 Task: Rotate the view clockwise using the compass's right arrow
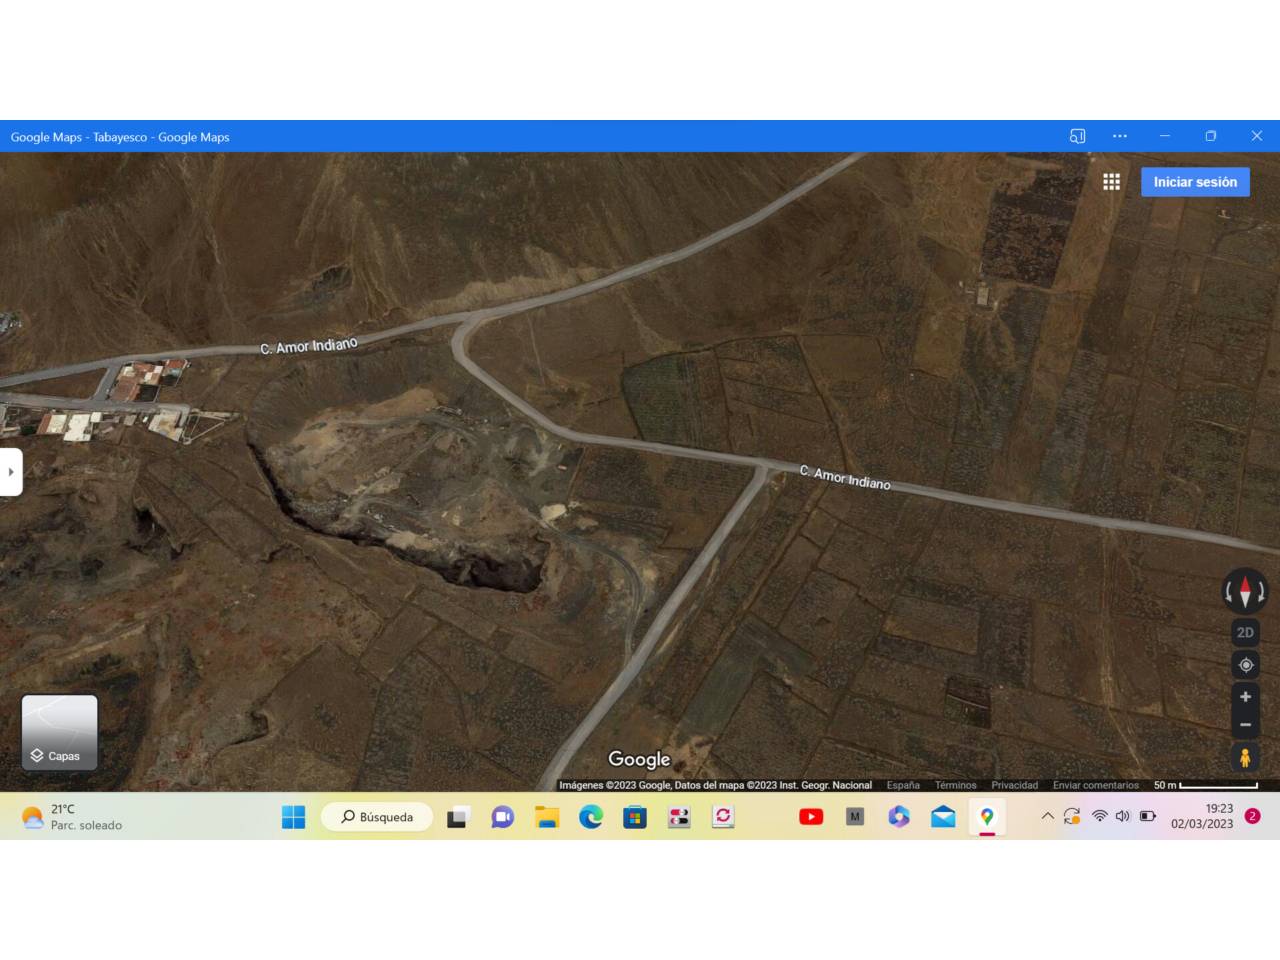pos(1261,593)
